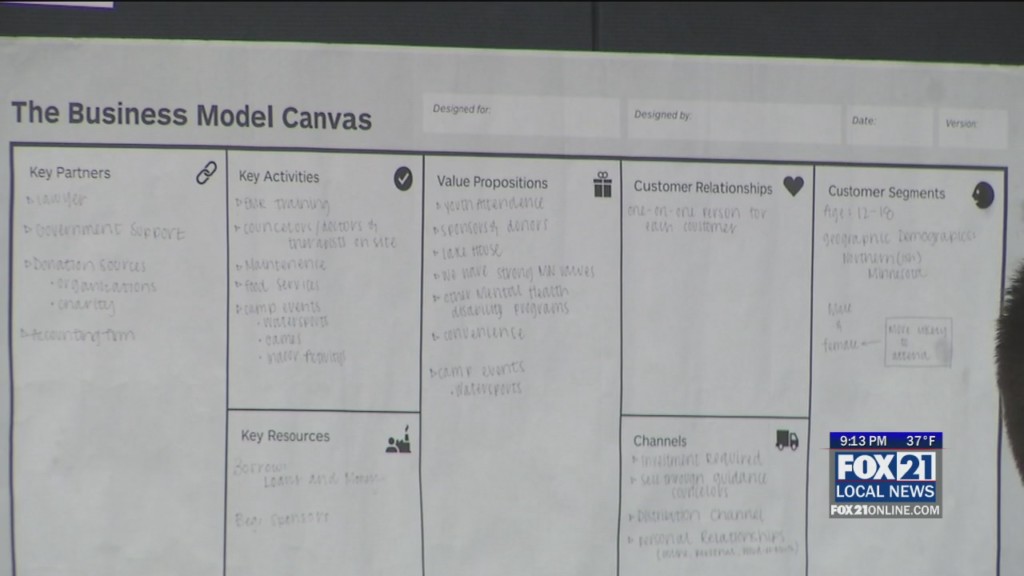Select the Designed by field
Screen dimensions: 1024x576
(734, 124)
